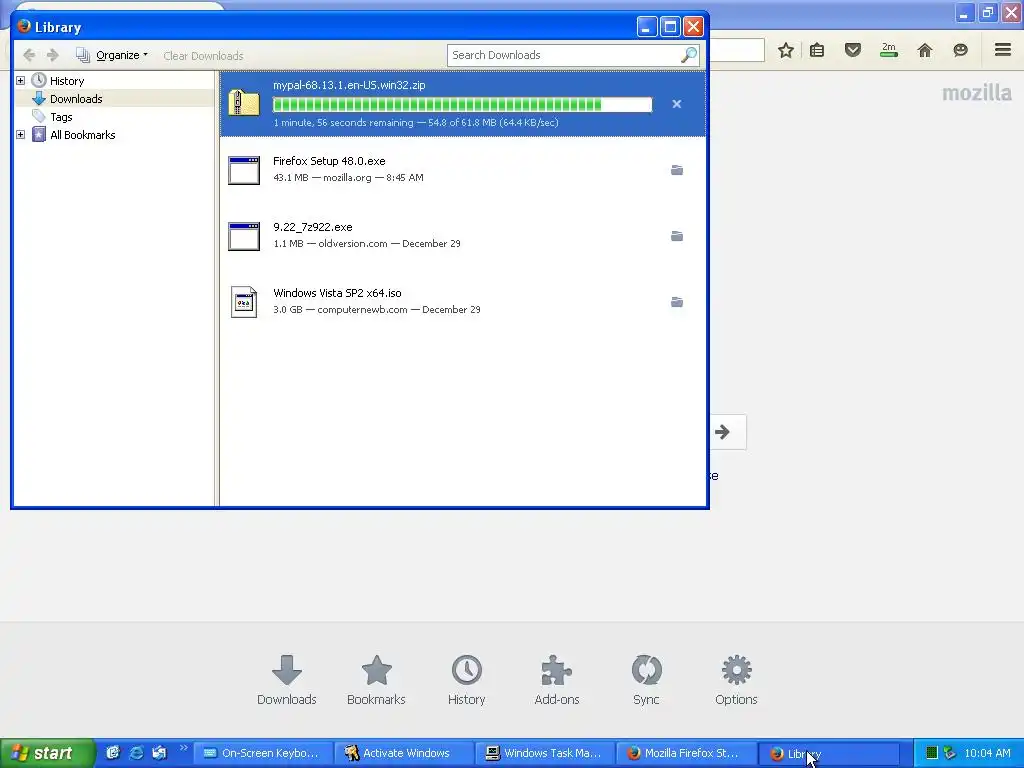Select the Firefox Setup 48.0.exe entry
This screenshot has height=768, width=1024.
coord(462,170)
